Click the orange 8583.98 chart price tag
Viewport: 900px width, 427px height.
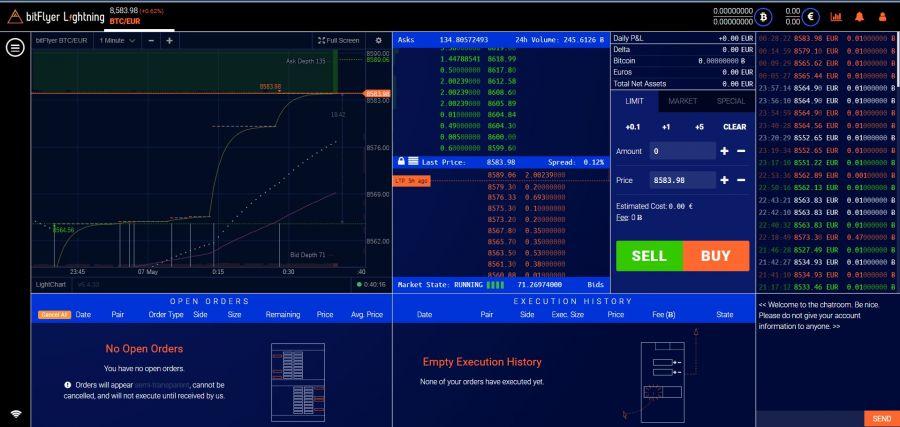click(x=377, y=94)
